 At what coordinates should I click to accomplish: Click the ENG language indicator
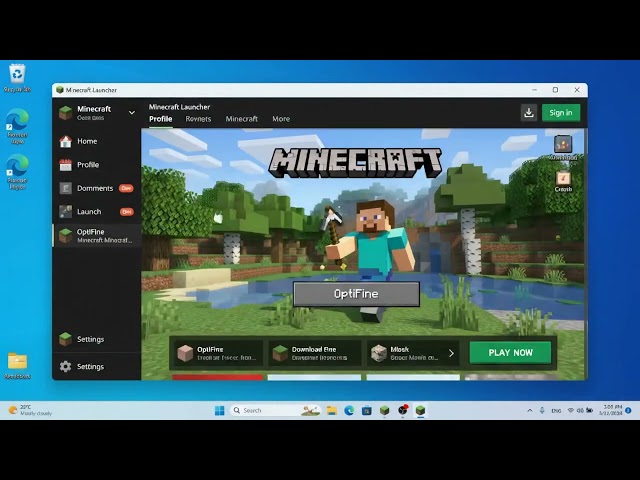coord(556,411)
